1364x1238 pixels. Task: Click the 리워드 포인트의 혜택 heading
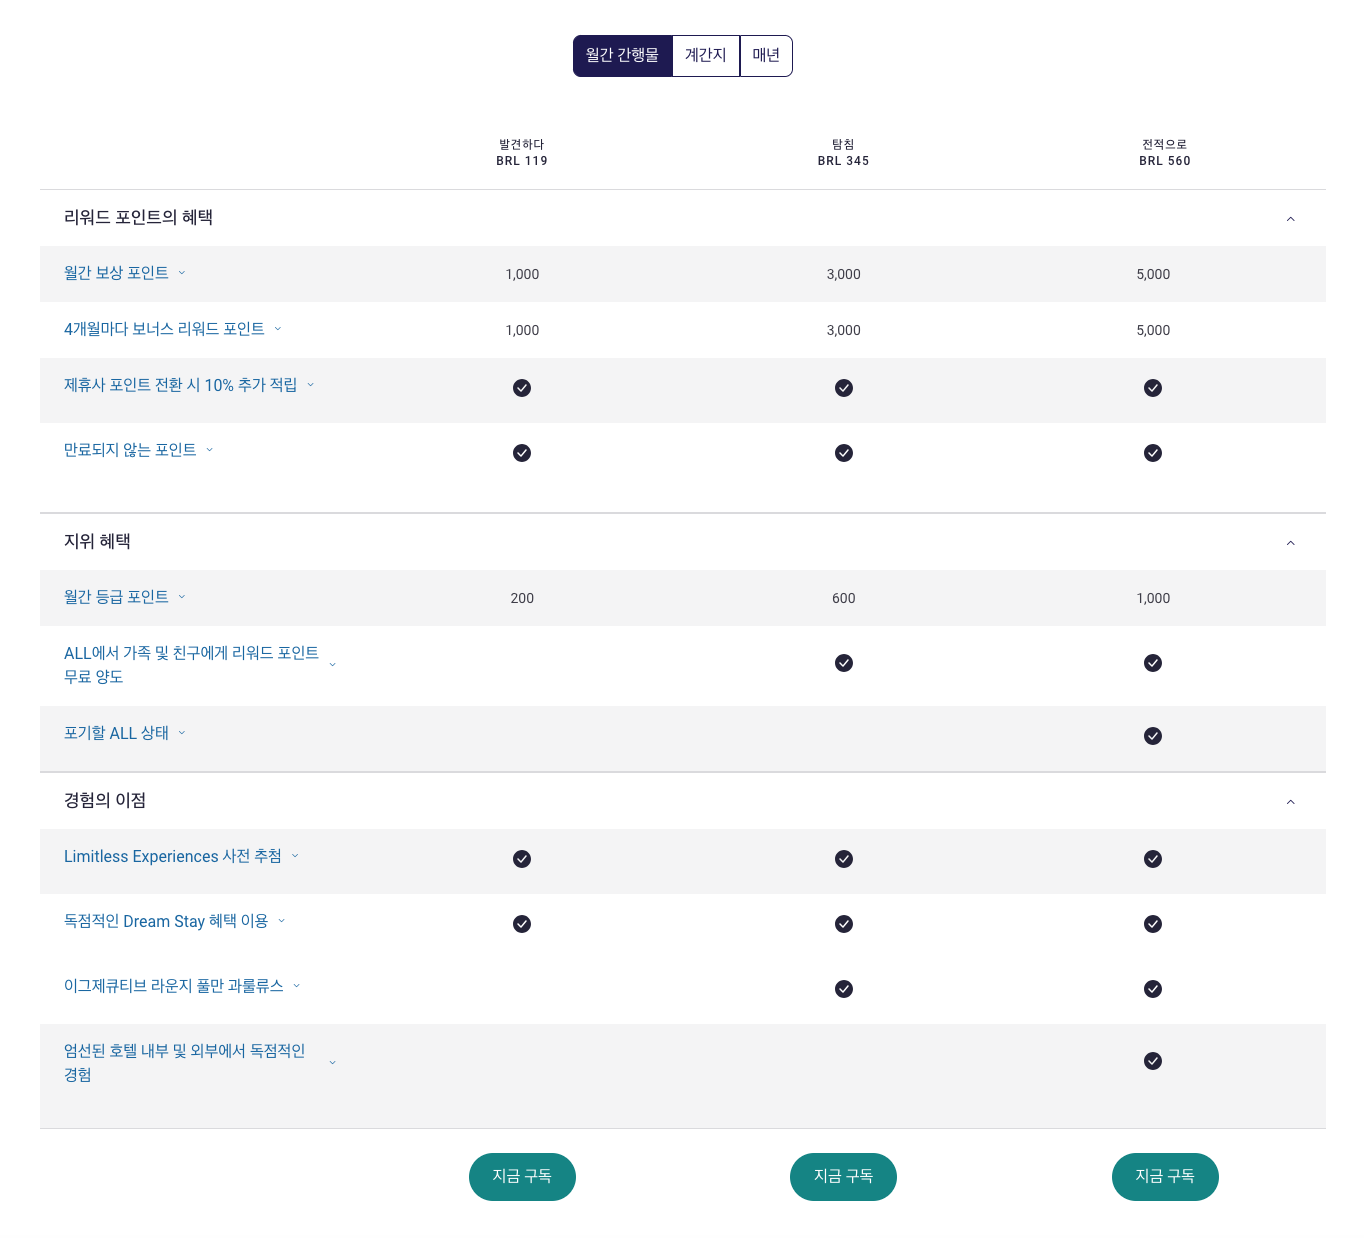[138, 217]
